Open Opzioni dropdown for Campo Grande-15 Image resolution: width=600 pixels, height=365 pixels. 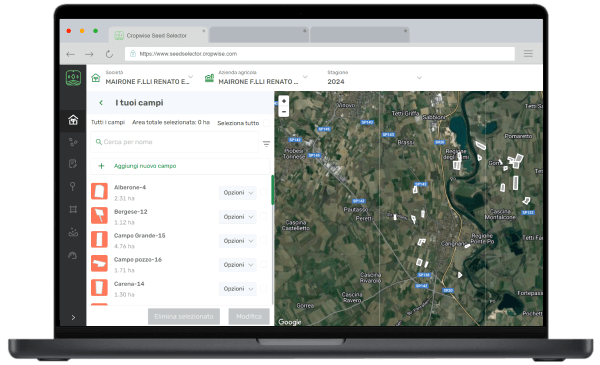click(x=238, y=241)
